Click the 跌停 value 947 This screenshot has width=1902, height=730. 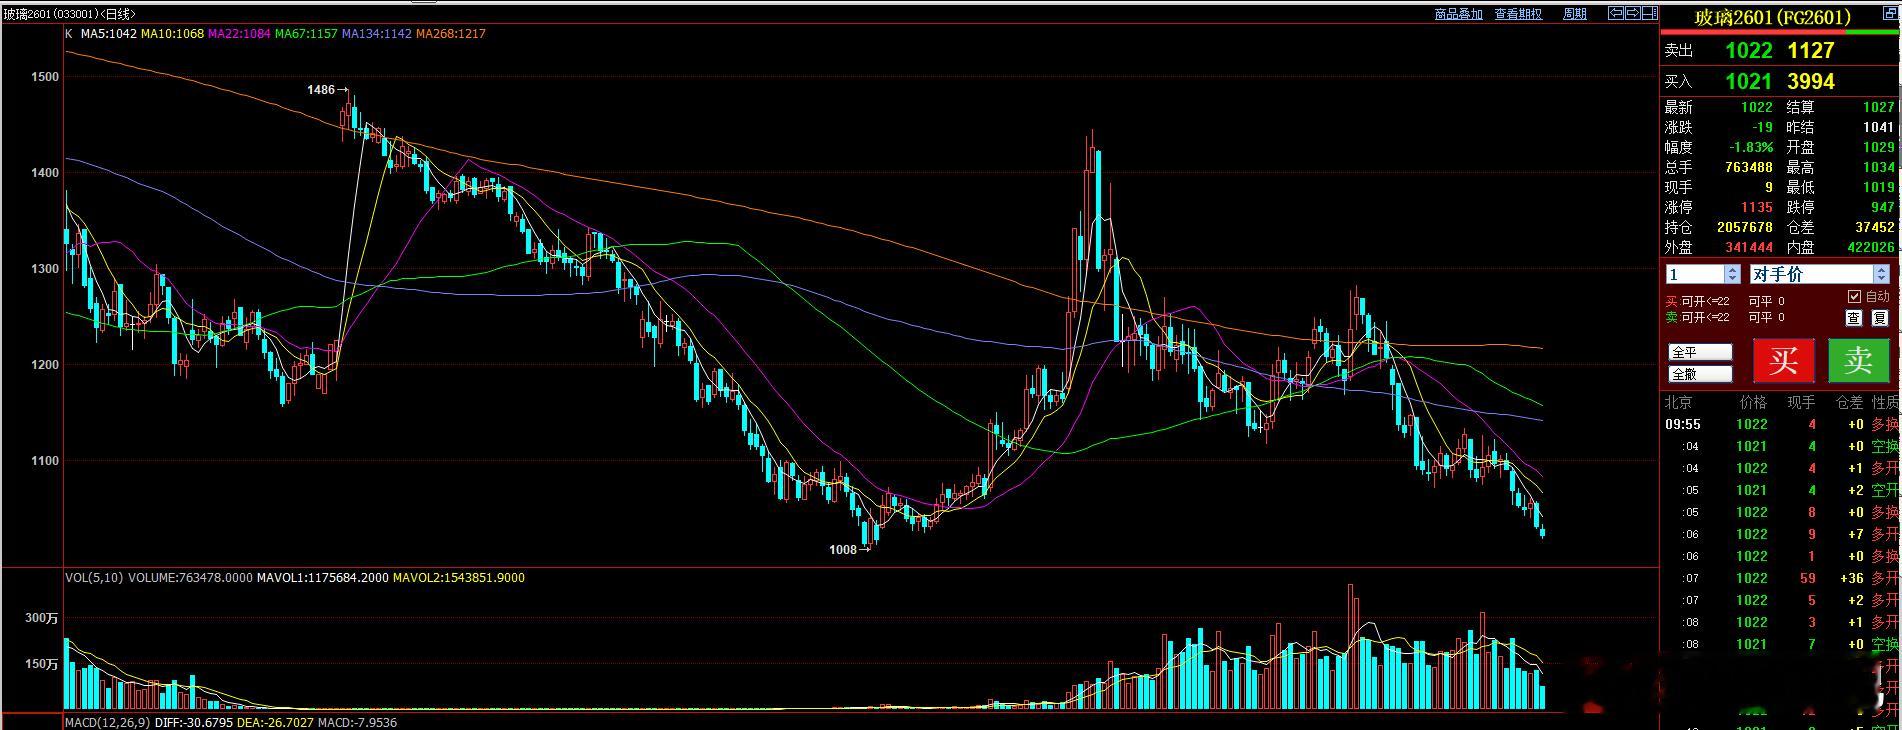(x=1883, y=207)
